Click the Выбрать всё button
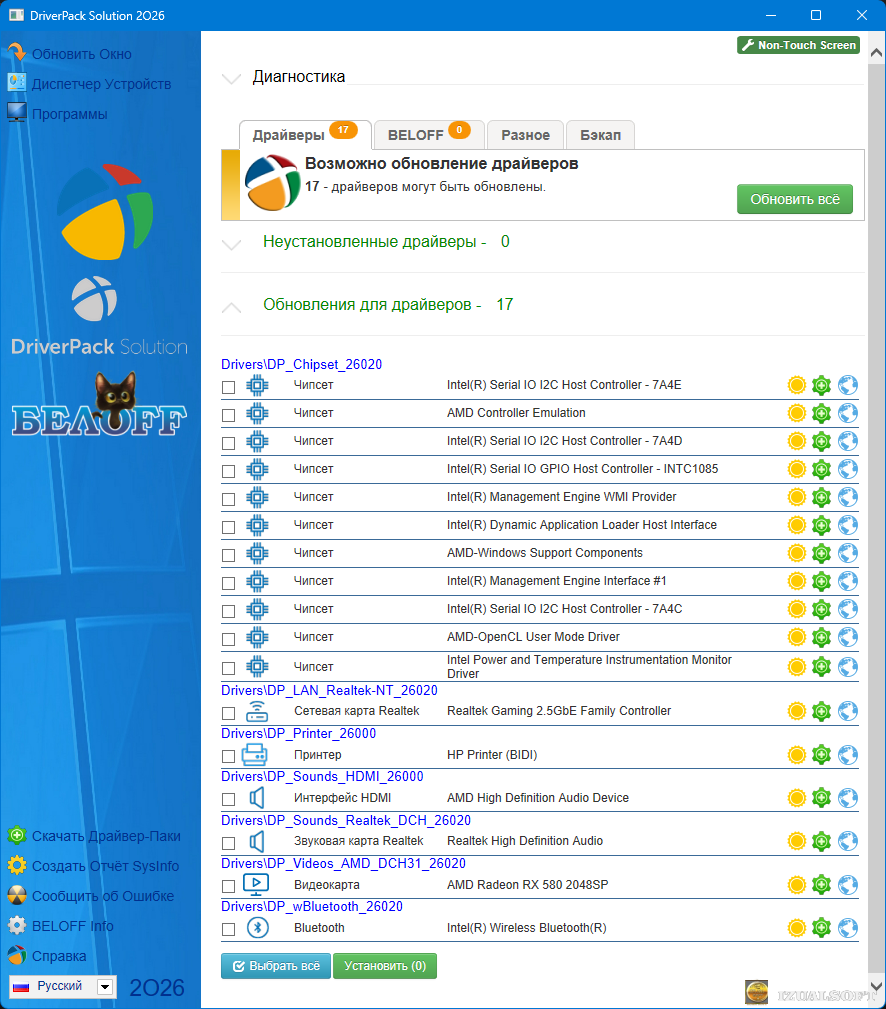This screenshot has height=1009, width=886. (275, 966)
